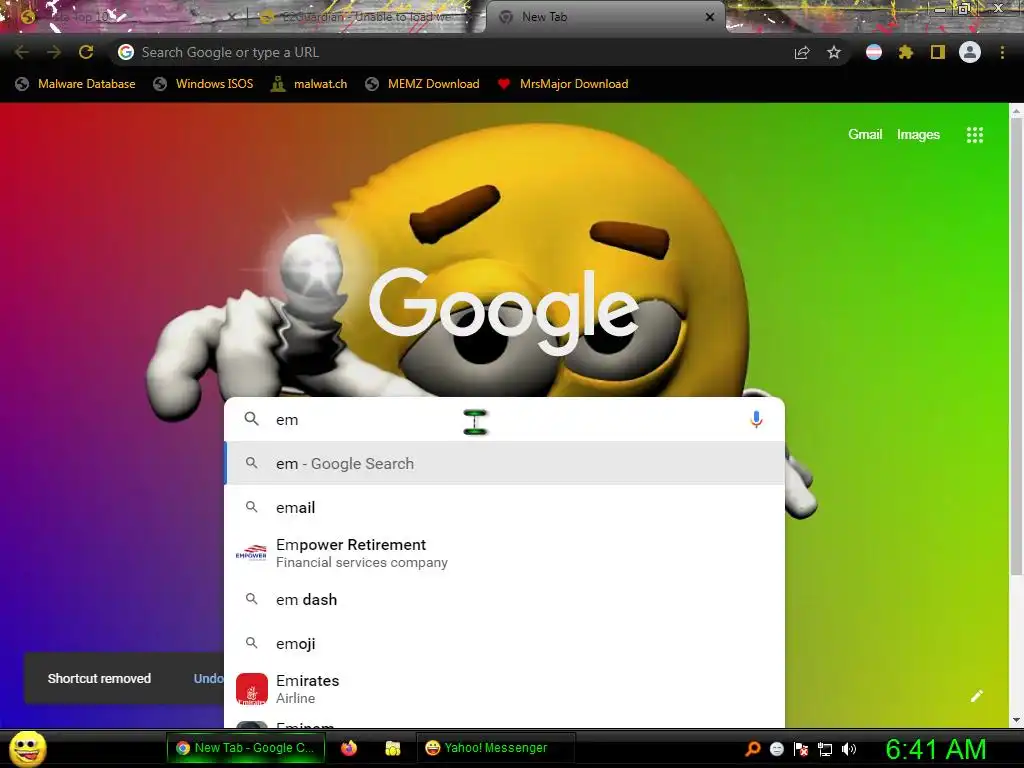Screen dimensions: 1024x768
Task: Open the profile avatar menu
Action: pyautogui.click(x=970, y=52)
